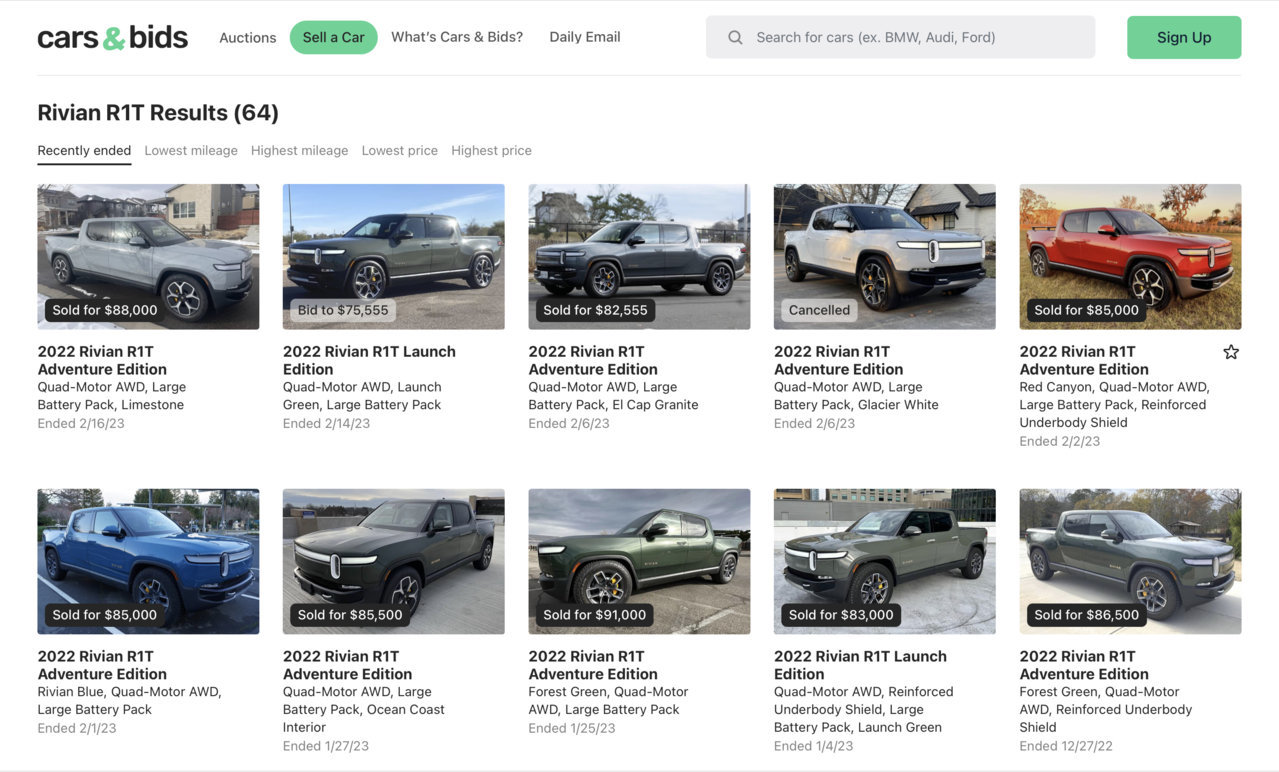The image size is (1279, 772).
Task: Click title of Ocean Coast Interior R1T listing
Action: point(347,665)
